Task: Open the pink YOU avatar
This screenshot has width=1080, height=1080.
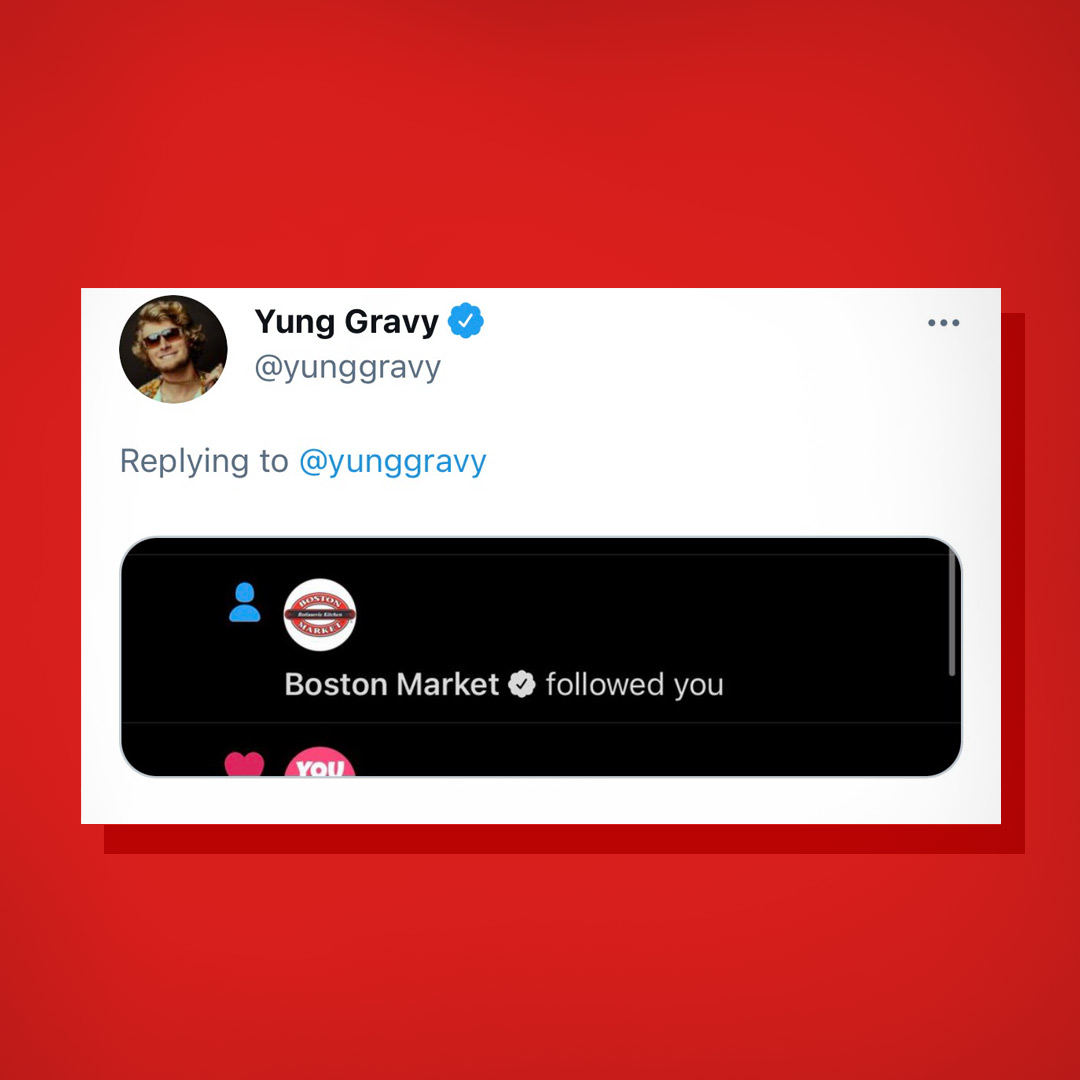Action: click(x=320, y=762)
